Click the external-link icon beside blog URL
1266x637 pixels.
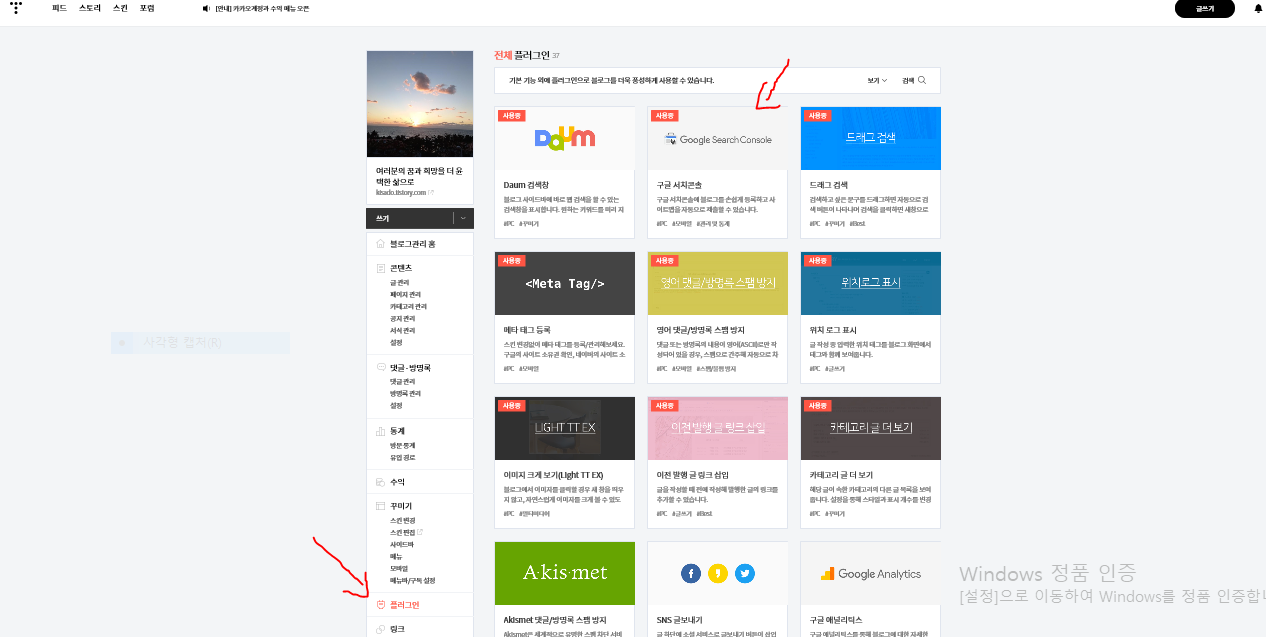pos(431,192)
